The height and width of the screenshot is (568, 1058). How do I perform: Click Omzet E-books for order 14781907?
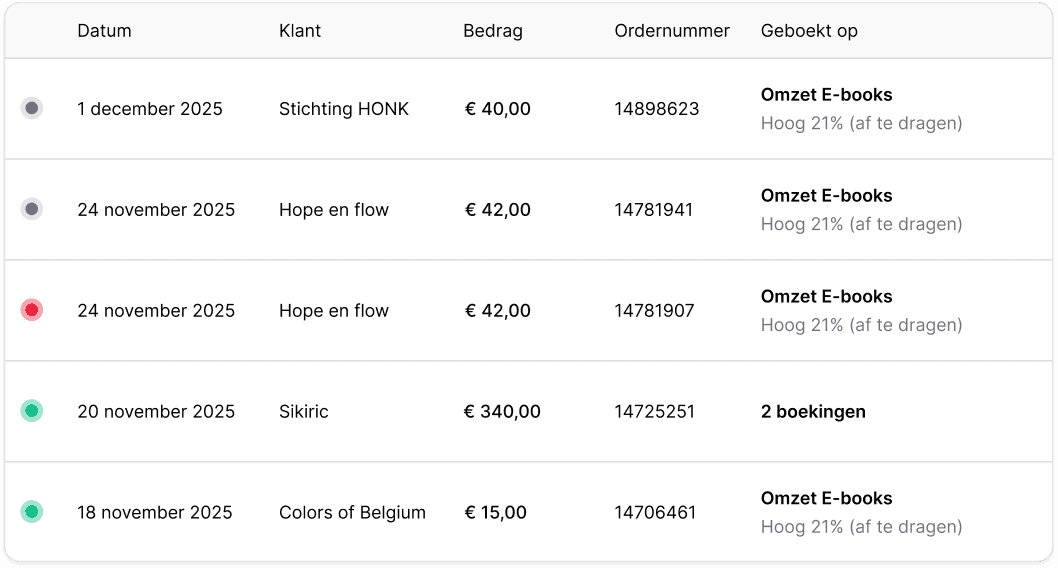click(x=827, y=296)
